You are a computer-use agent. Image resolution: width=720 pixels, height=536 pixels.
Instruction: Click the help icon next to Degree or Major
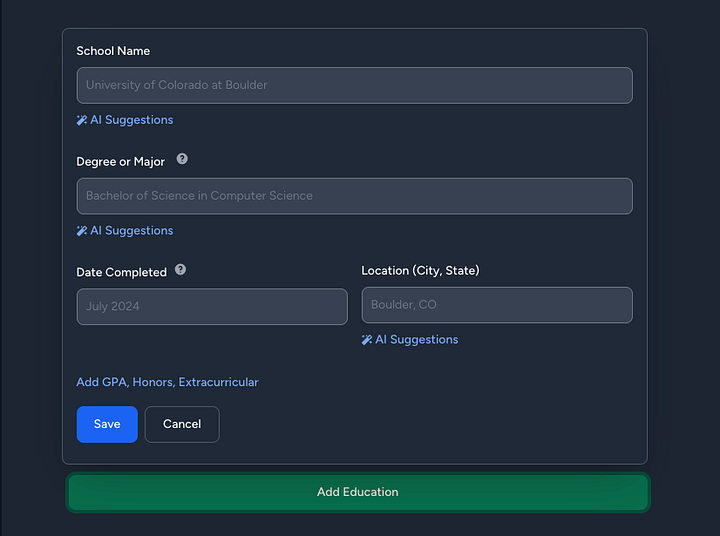(x=182, y=159)
